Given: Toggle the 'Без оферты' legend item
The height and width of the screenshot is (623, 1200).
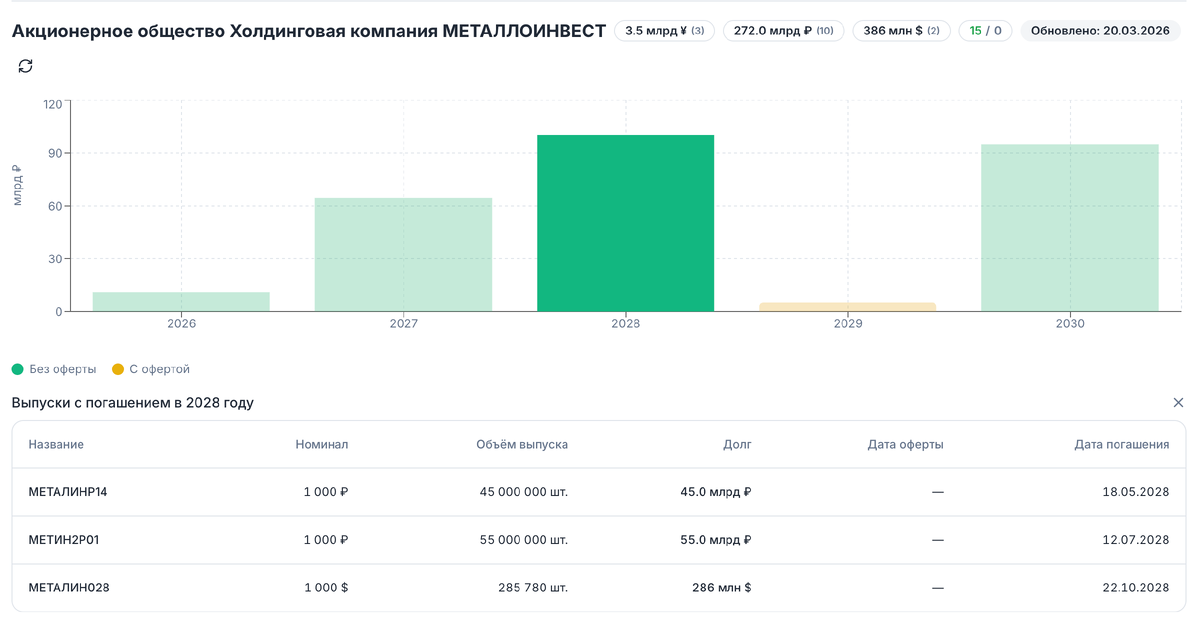Looking at the screenshot, I should (54, 369).
